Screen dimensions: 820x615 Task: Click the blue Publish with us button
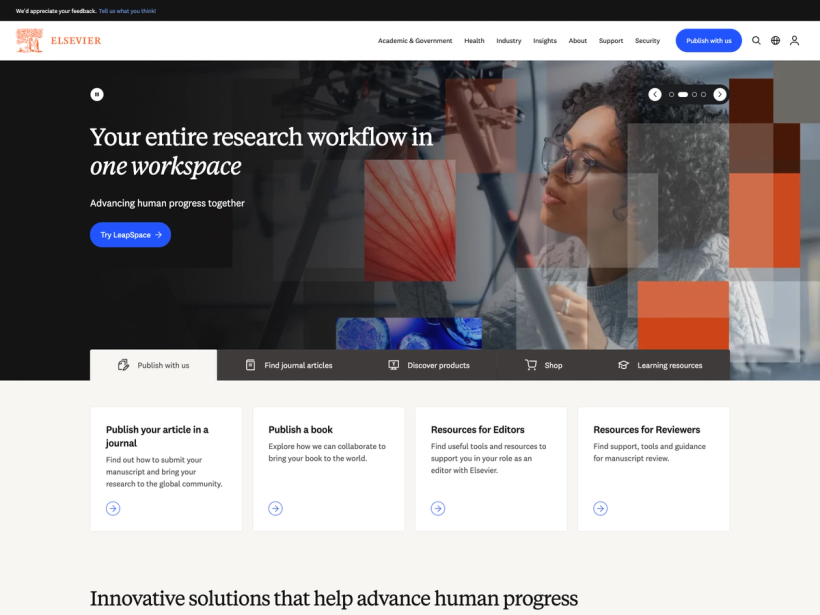(x=709, y=40)
